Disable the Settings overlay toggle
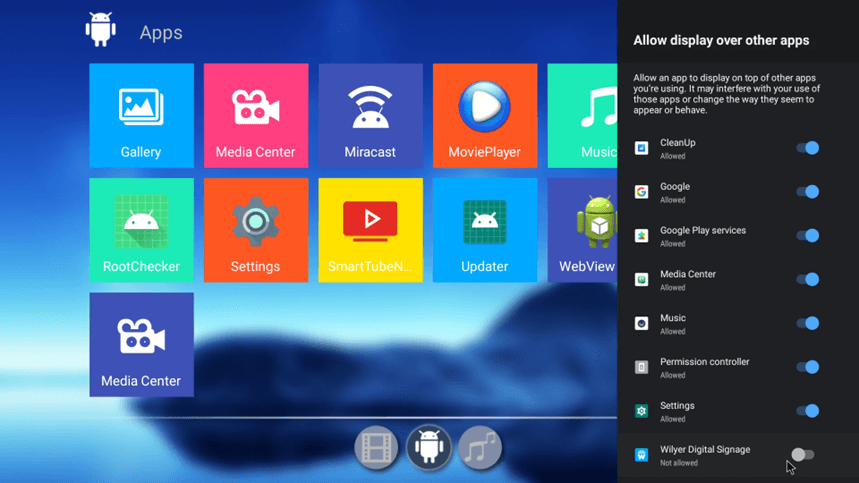This screenshot has height=483, width=859. (x=808, y=411)
